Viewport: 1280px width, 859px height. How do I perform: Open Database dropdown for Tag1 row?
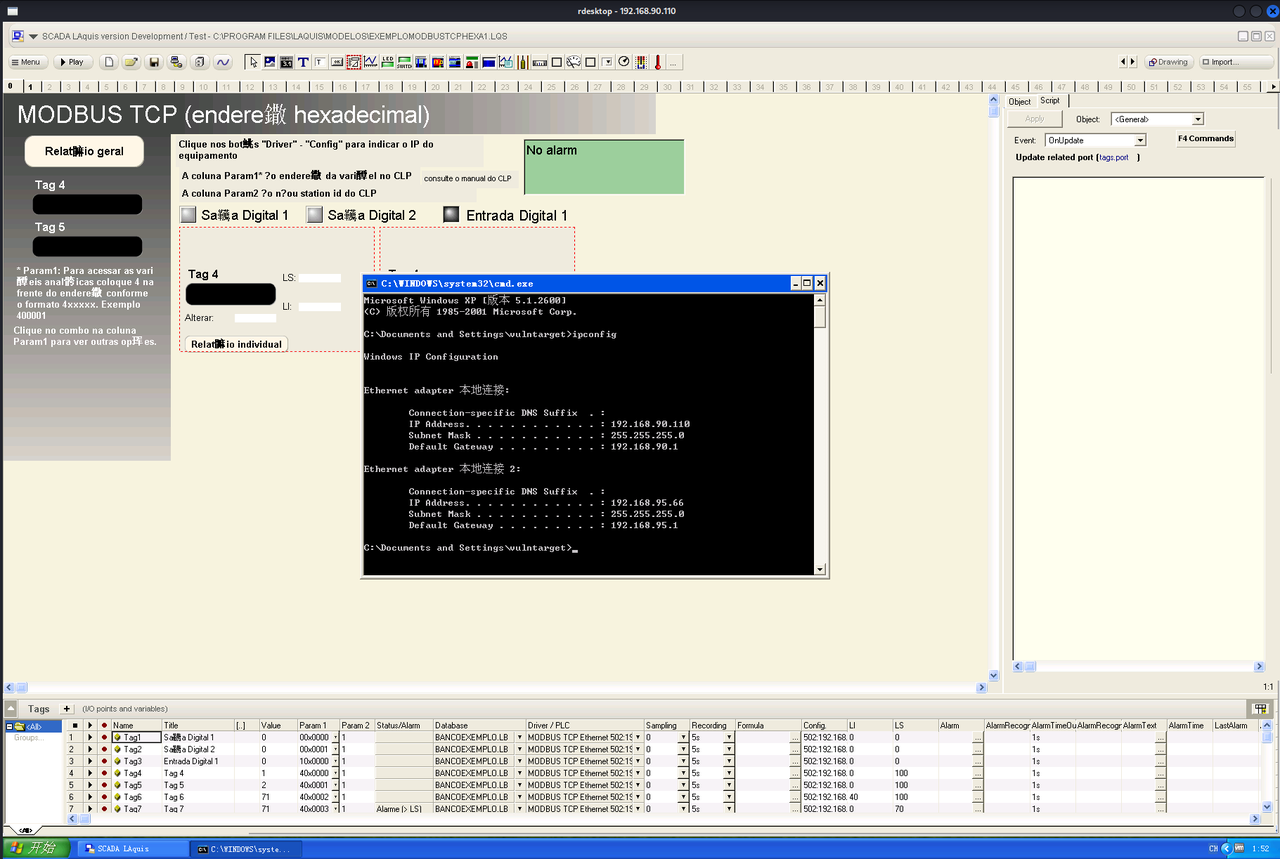[x=519, y=737]
